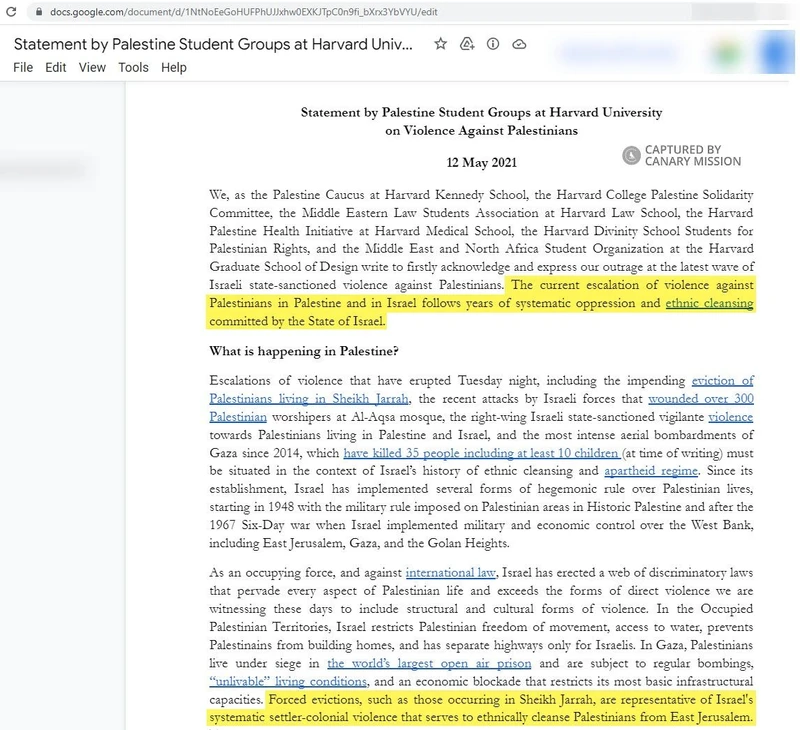
Task: Open the Help menu
Action: click(173, 68)
